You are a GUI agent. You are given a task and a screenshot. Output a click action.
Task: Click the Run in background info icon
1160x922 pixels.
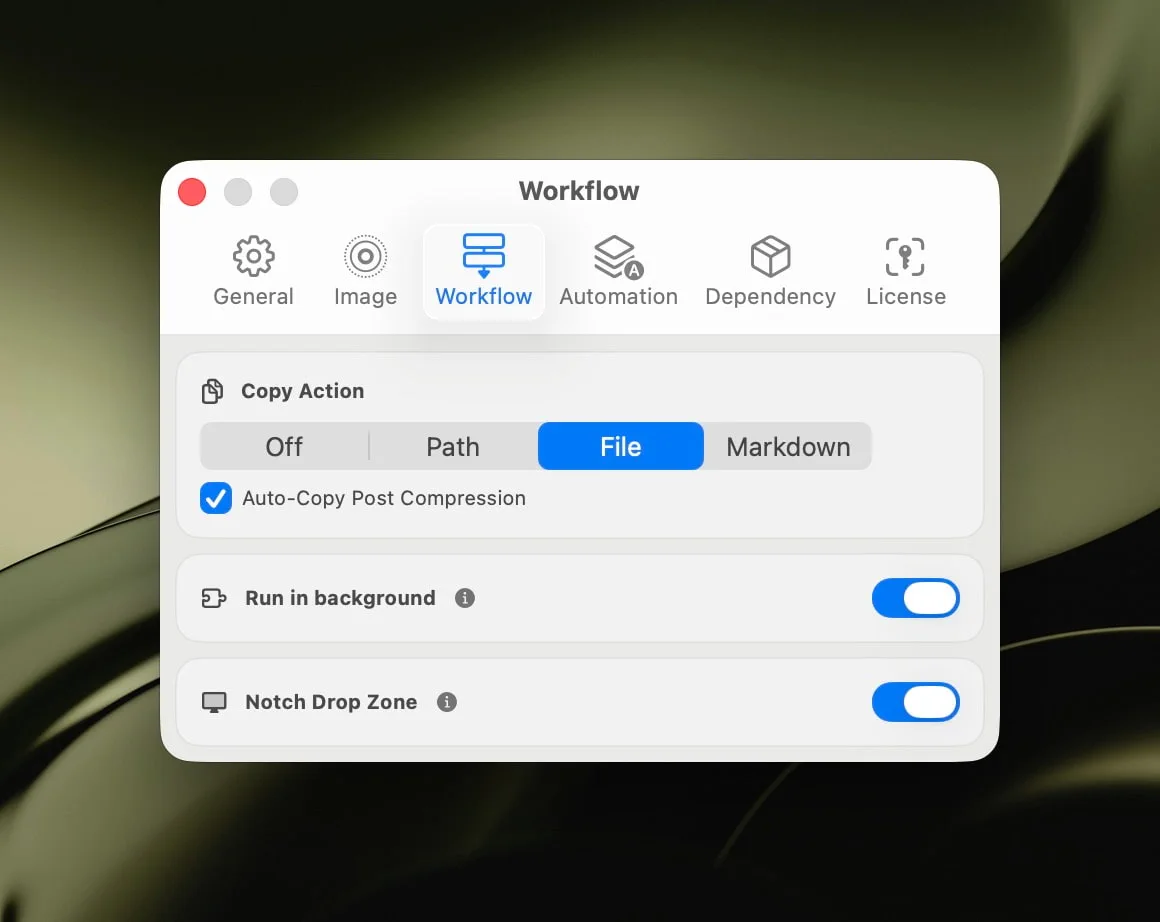[x=464, y=598]
